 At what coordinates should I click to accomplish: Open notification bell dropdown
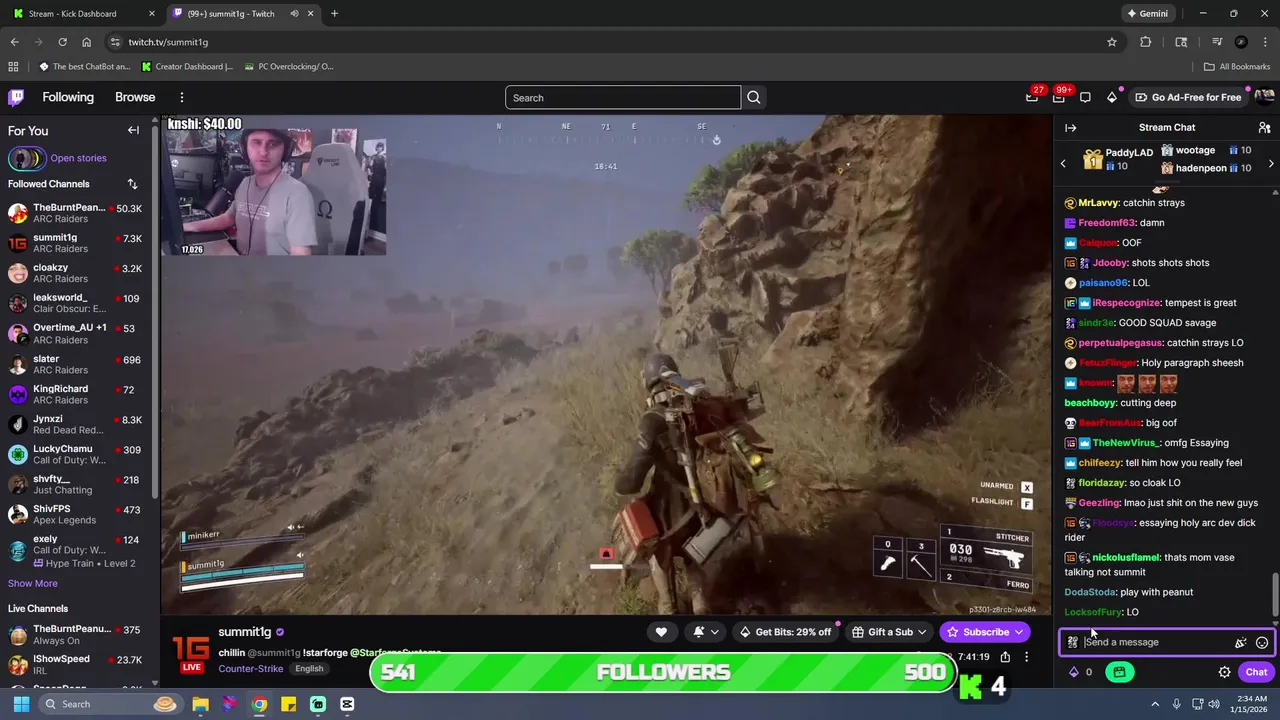pyautogui.click(x=705, y=632)
